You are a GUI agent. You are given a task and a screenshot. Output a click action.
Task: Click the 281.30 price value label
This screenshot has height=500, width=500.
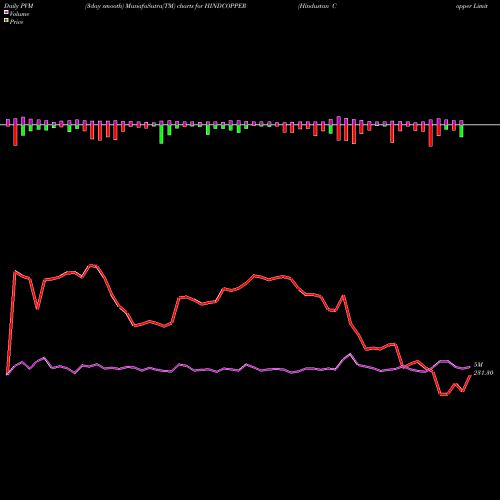point(483,373)
